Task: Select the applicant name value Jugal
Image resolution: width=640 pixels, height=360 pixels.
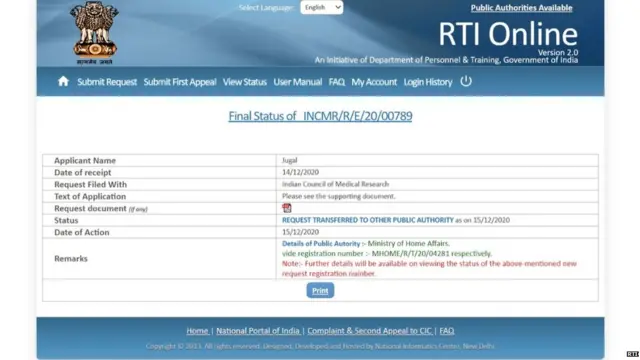Action: click(x=289, y=160)
